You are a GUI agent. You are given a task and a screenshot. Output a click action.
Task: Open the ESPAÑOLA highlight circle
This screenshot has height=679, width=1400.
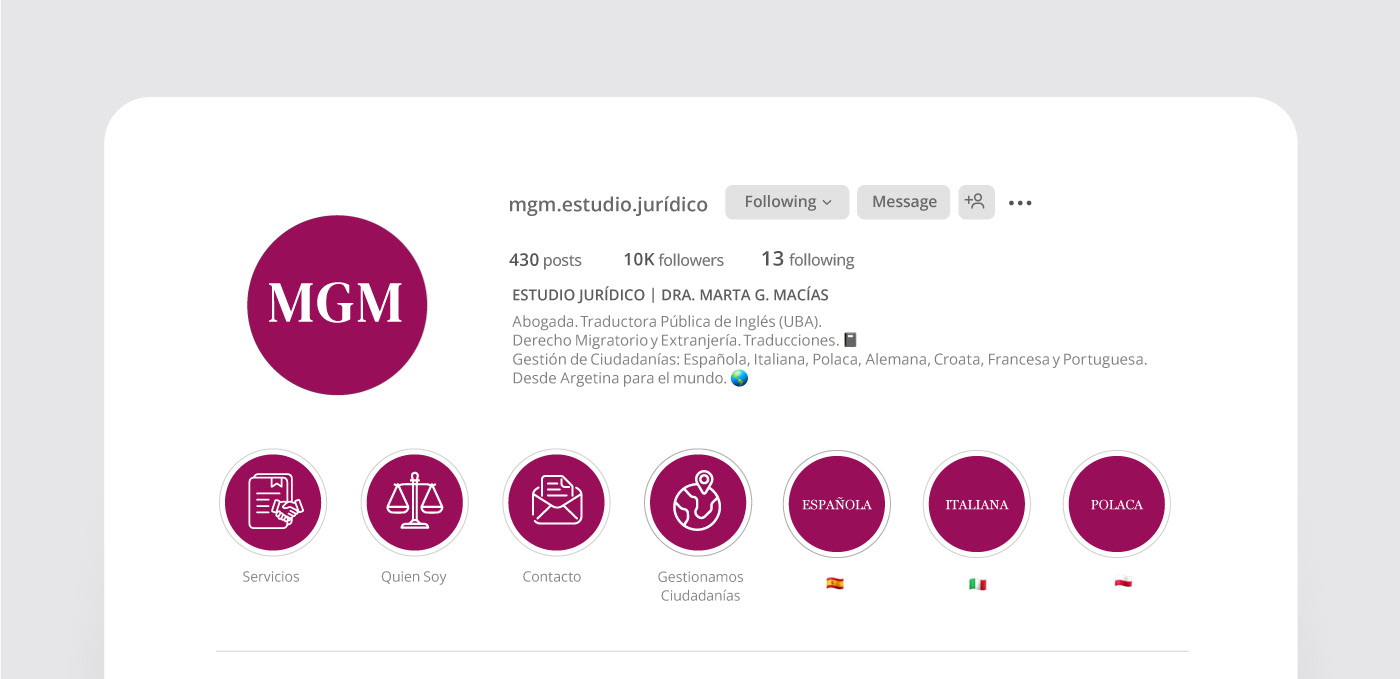click(837, 504)
